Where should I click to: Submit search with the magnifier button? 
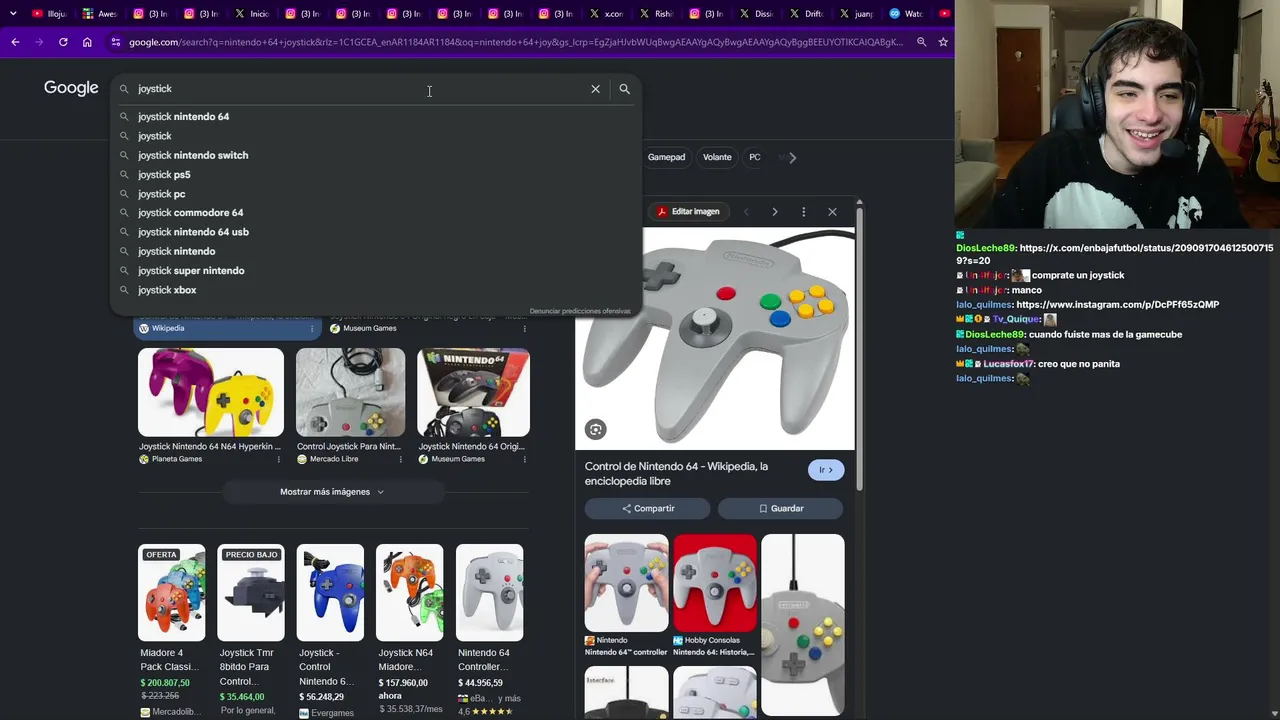pos(624,89)
